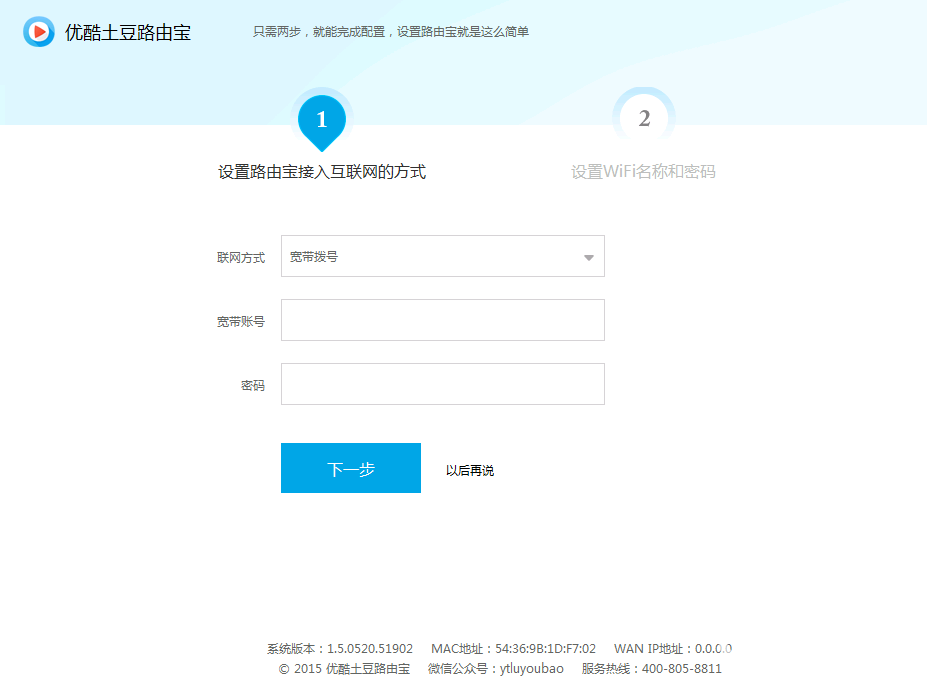Screen dimensions: 927x690
Task: Click the 联网方式 label
Action: click(241, 257)
